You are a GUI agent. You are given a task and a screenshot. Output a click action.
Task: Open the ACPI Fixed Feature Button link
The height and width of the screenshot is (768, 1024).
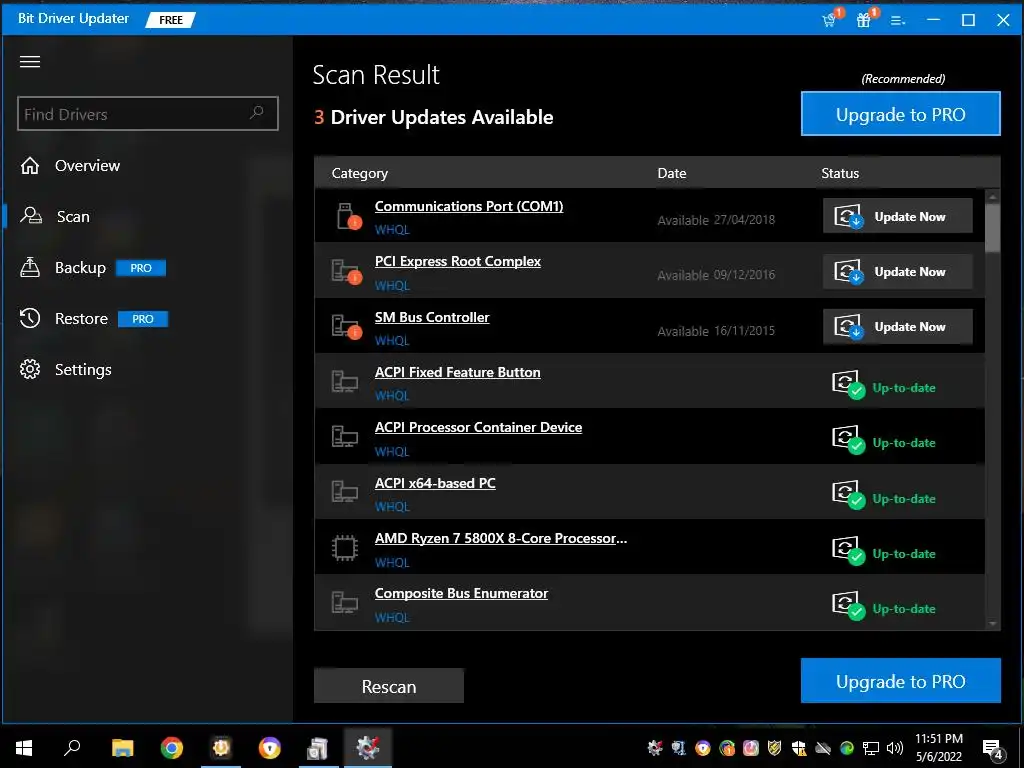coord(457,372)
